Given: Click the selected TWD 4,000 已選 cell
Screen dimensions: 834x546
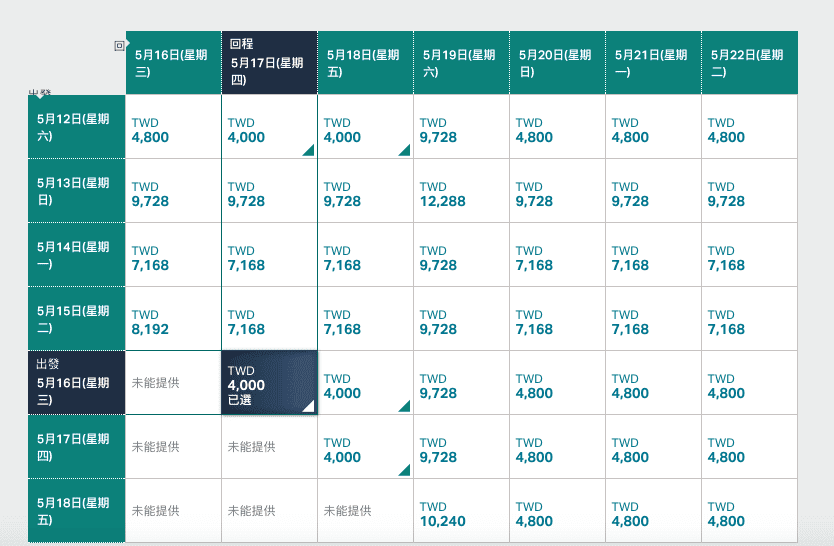Looking at the screenshot, I should click(269, 383).
